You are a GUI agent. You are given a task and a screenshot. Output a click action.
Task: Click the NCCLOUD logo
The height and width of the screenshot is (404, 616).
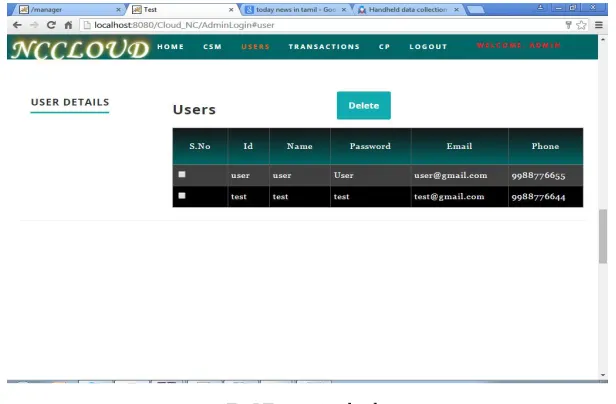click(x=80, y=49)
